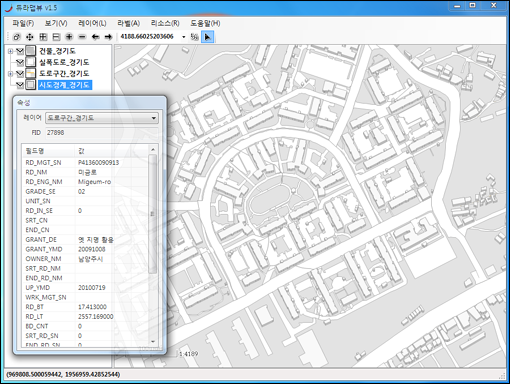Open the 리소스(R) menu
Viewport: 510px width, 384px height.
click(x=165, y=23)
